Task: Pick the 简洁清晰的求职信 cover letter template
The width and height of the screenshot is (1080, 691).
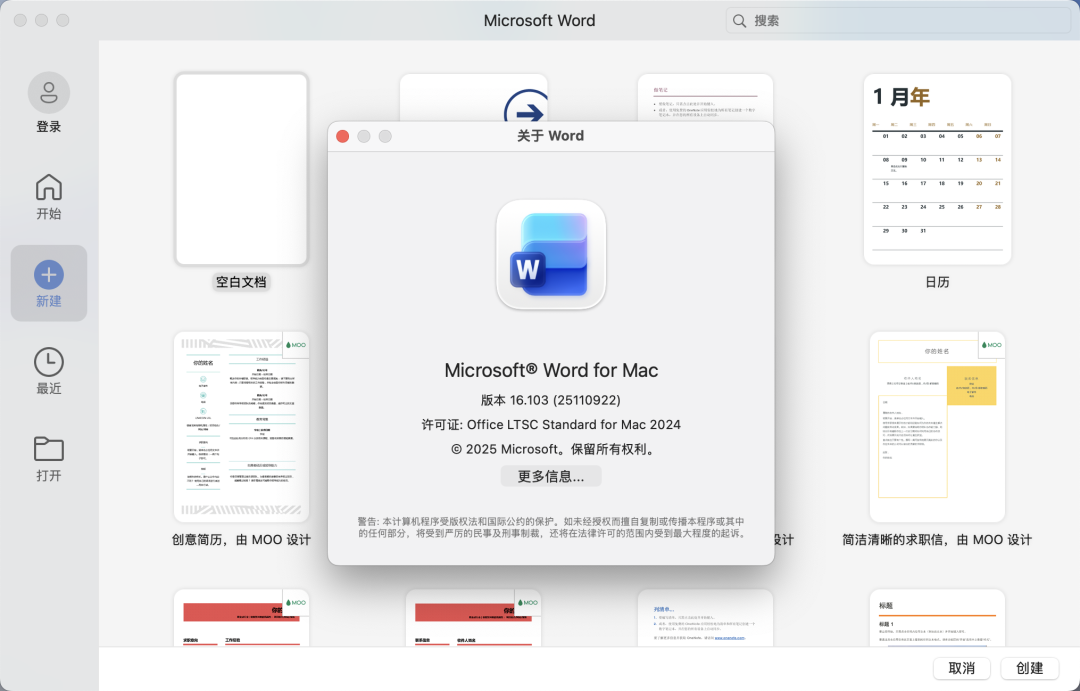Action: 937,427
